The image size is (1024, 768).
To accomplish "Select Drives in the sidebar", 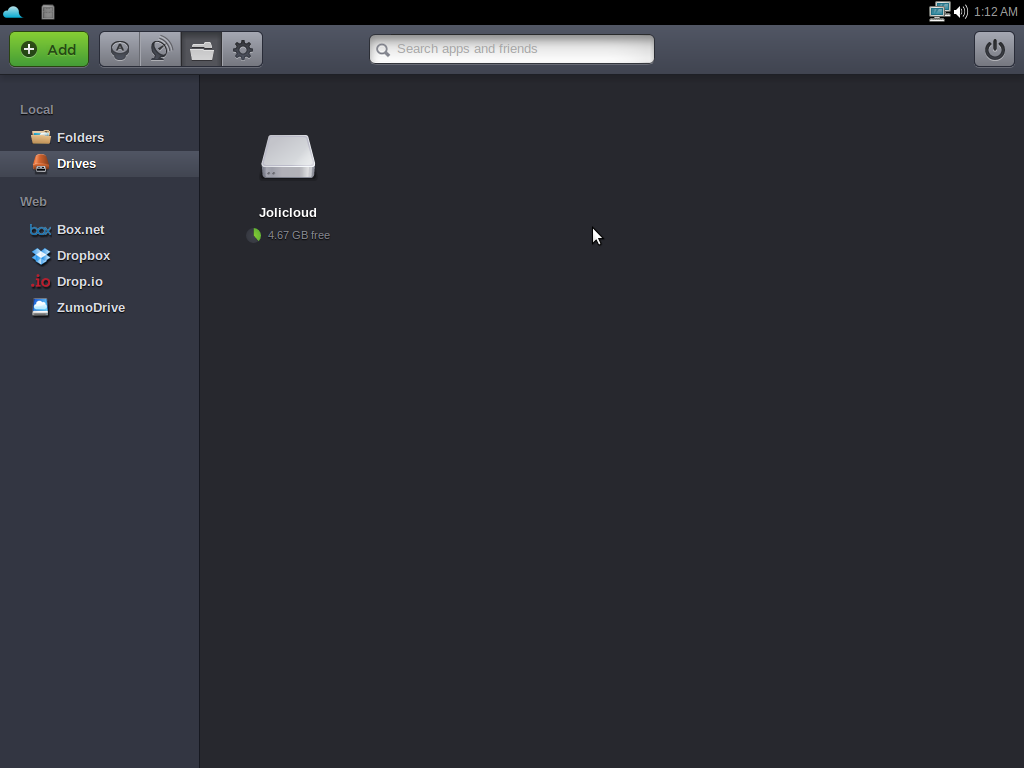I will 99,164.
